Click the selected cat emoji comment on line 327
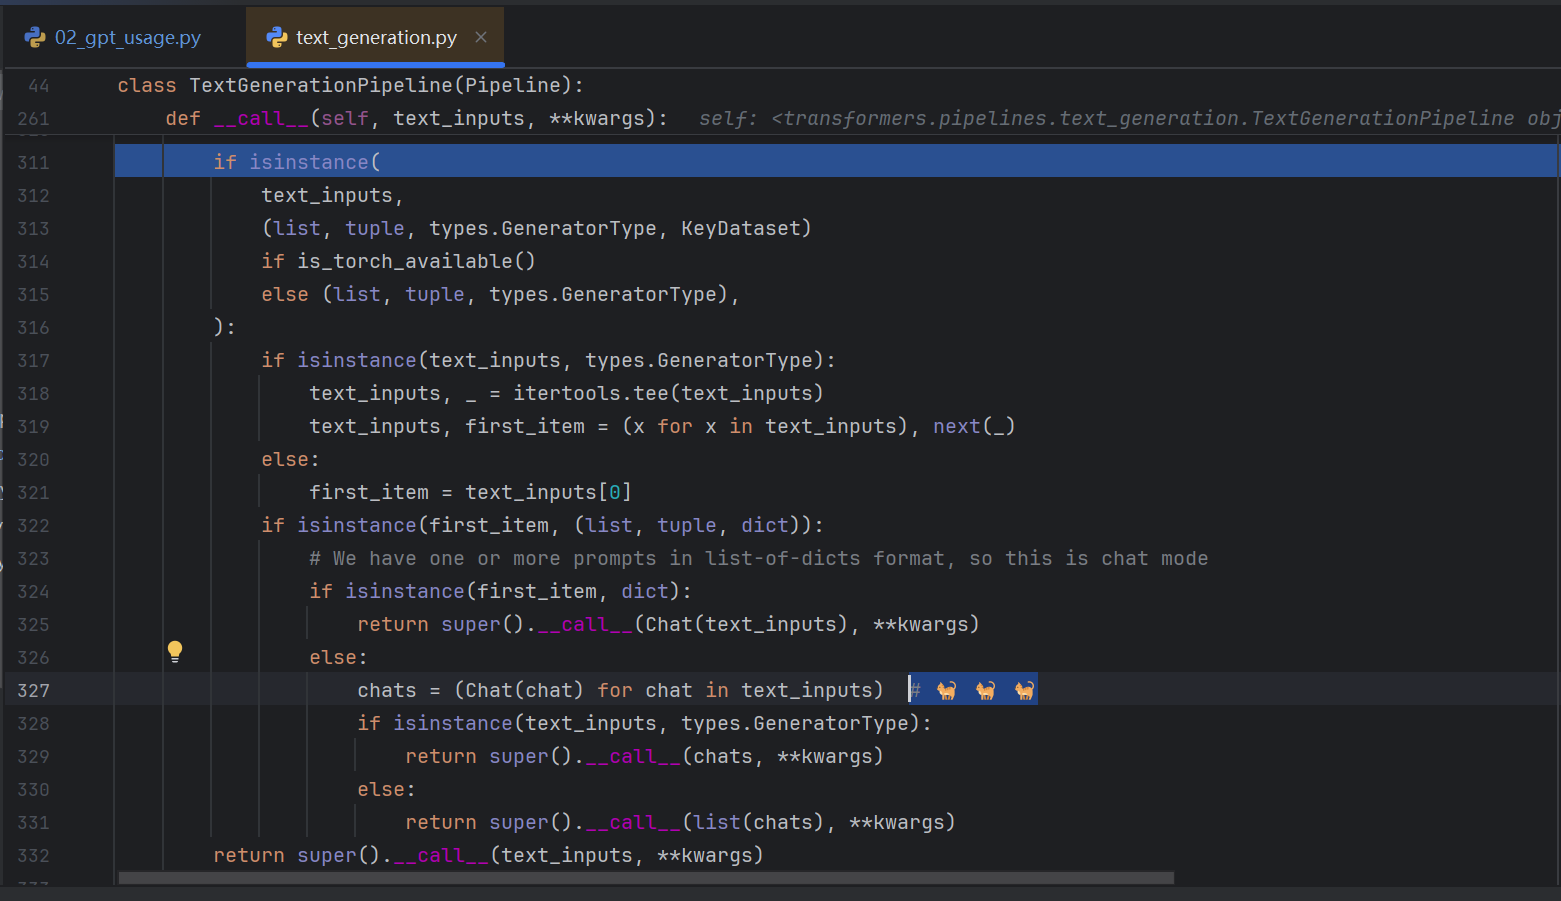 click(972, 689)
